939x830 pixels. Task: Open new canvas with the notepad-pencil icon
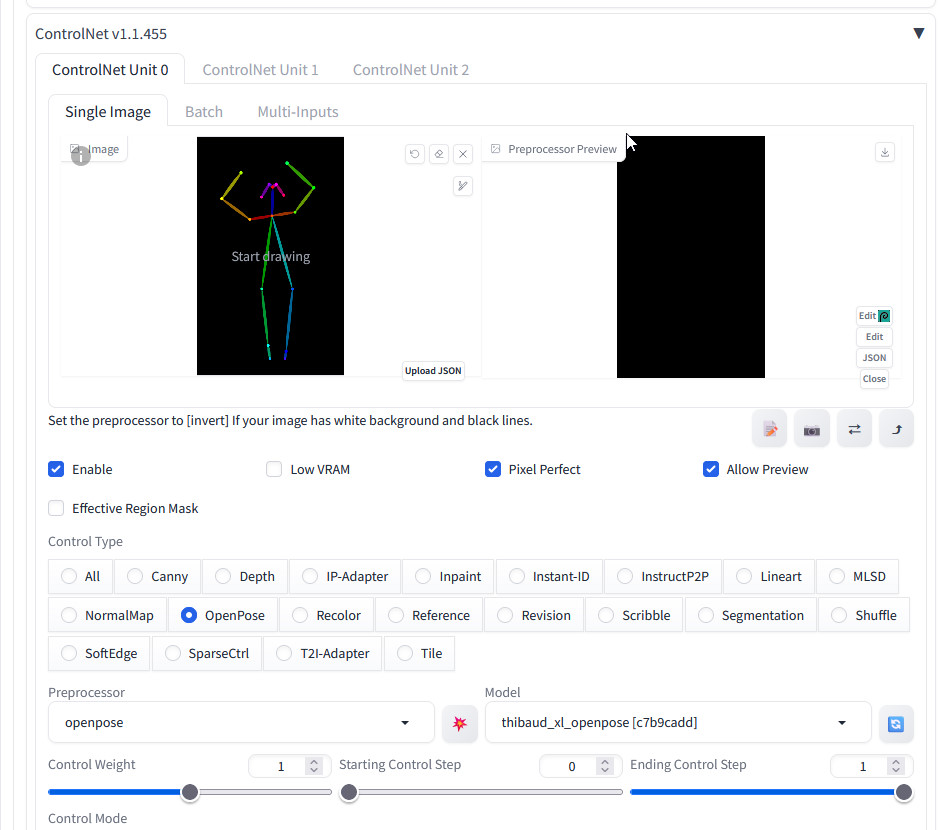[x=770, y=429]
